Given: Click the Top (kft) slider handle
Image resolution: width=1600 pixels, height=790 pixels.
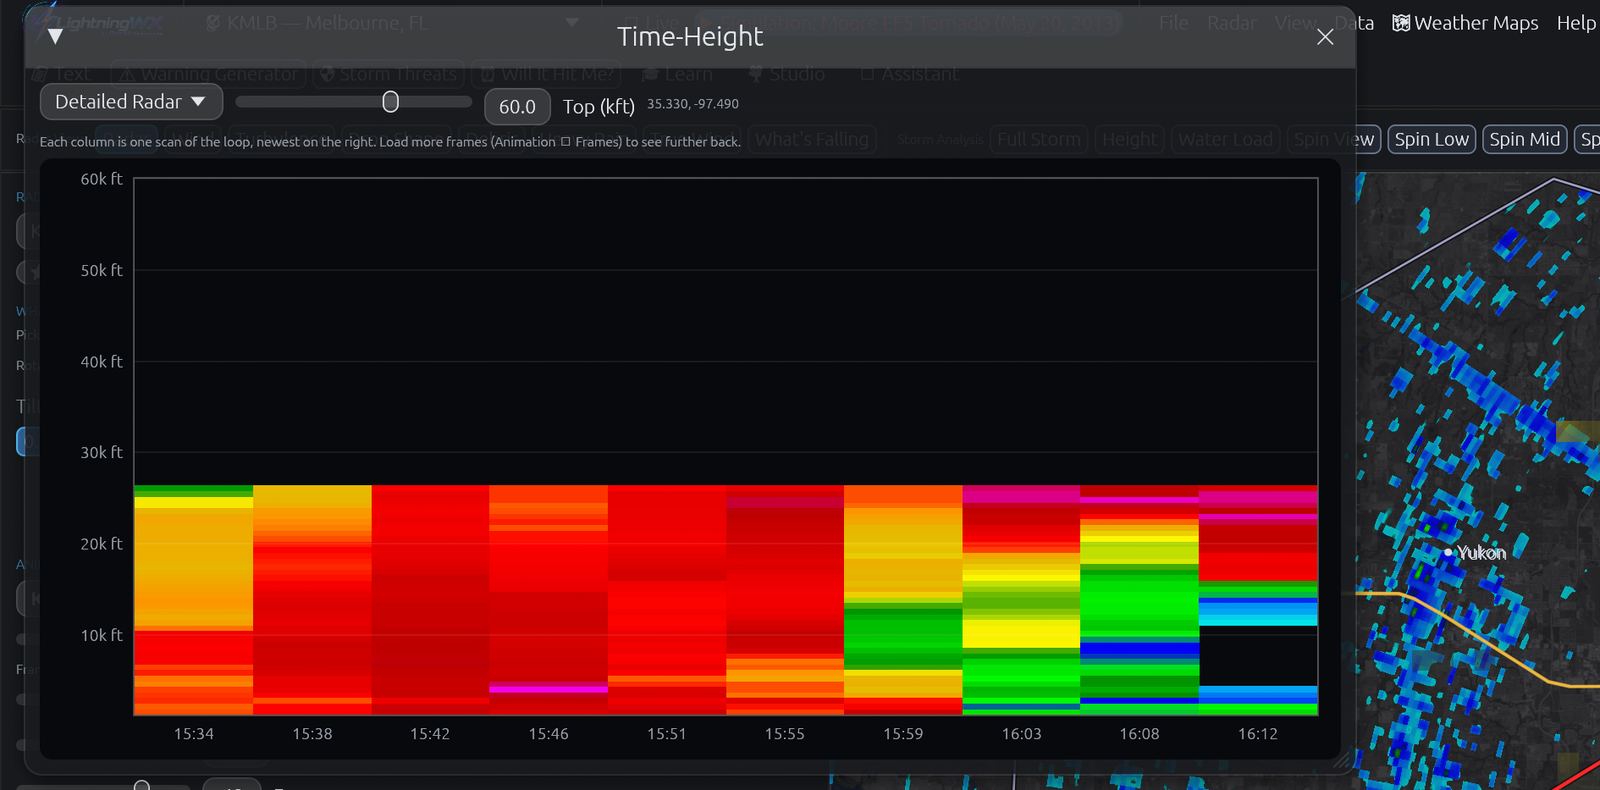Looking at the screenshot, I should 391,102.
